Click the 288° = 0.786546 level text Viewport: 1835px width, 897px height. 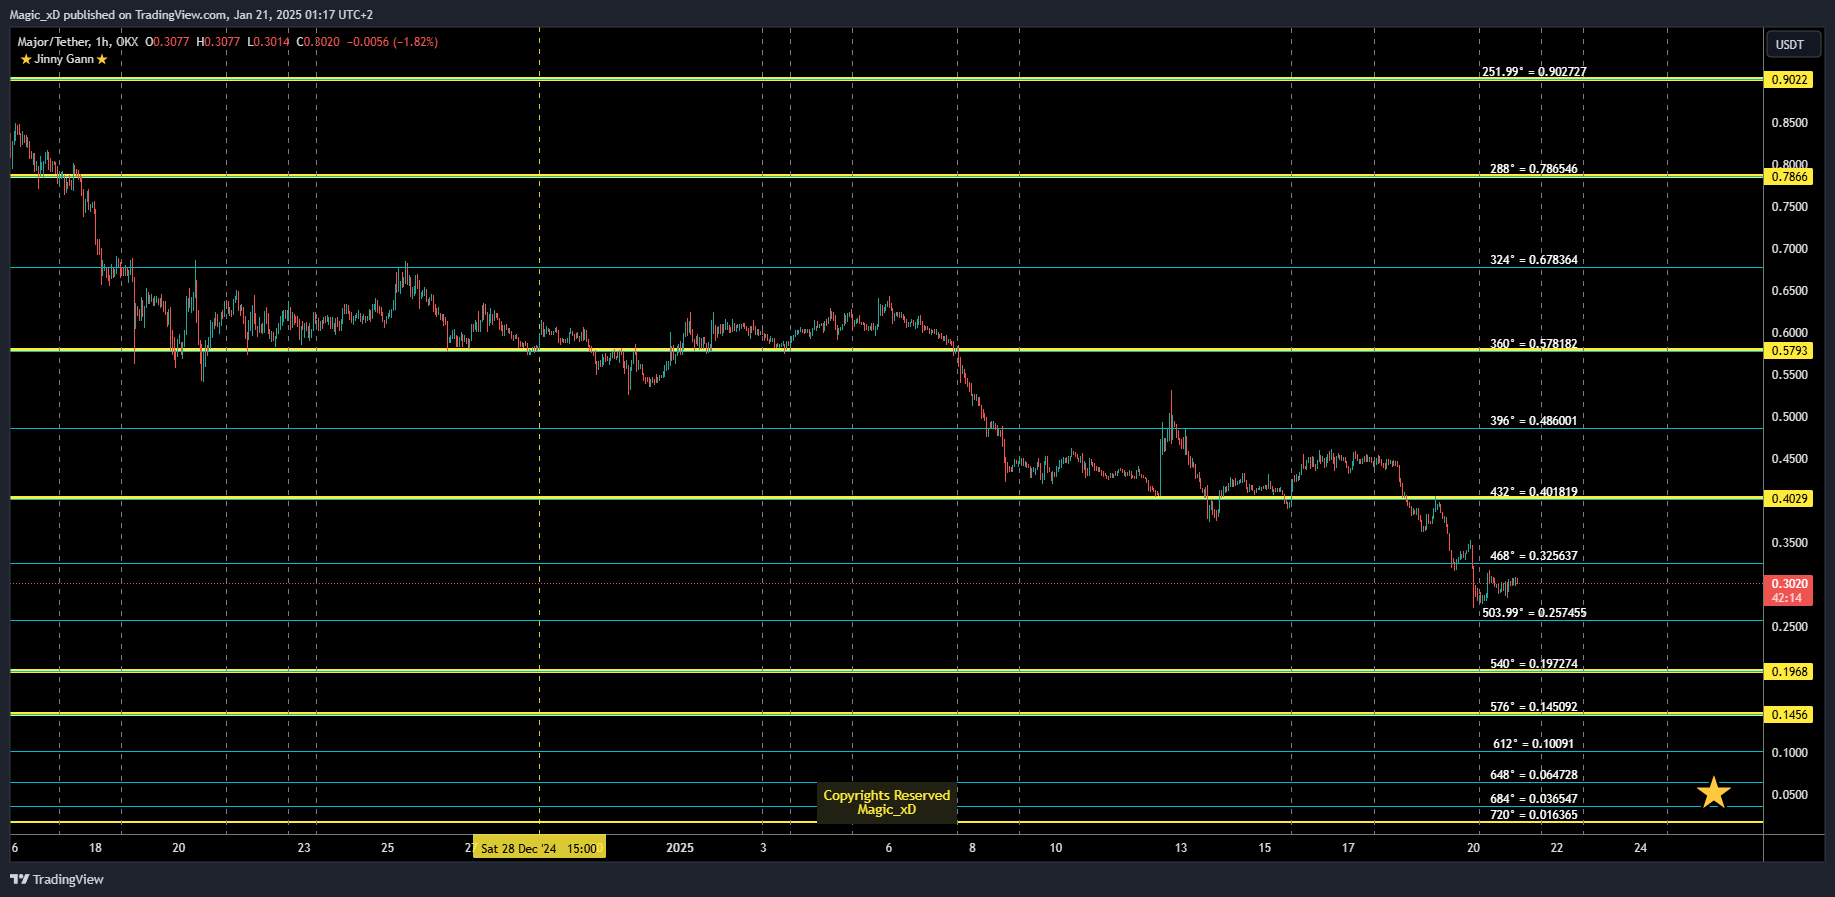coord(1534,169)
